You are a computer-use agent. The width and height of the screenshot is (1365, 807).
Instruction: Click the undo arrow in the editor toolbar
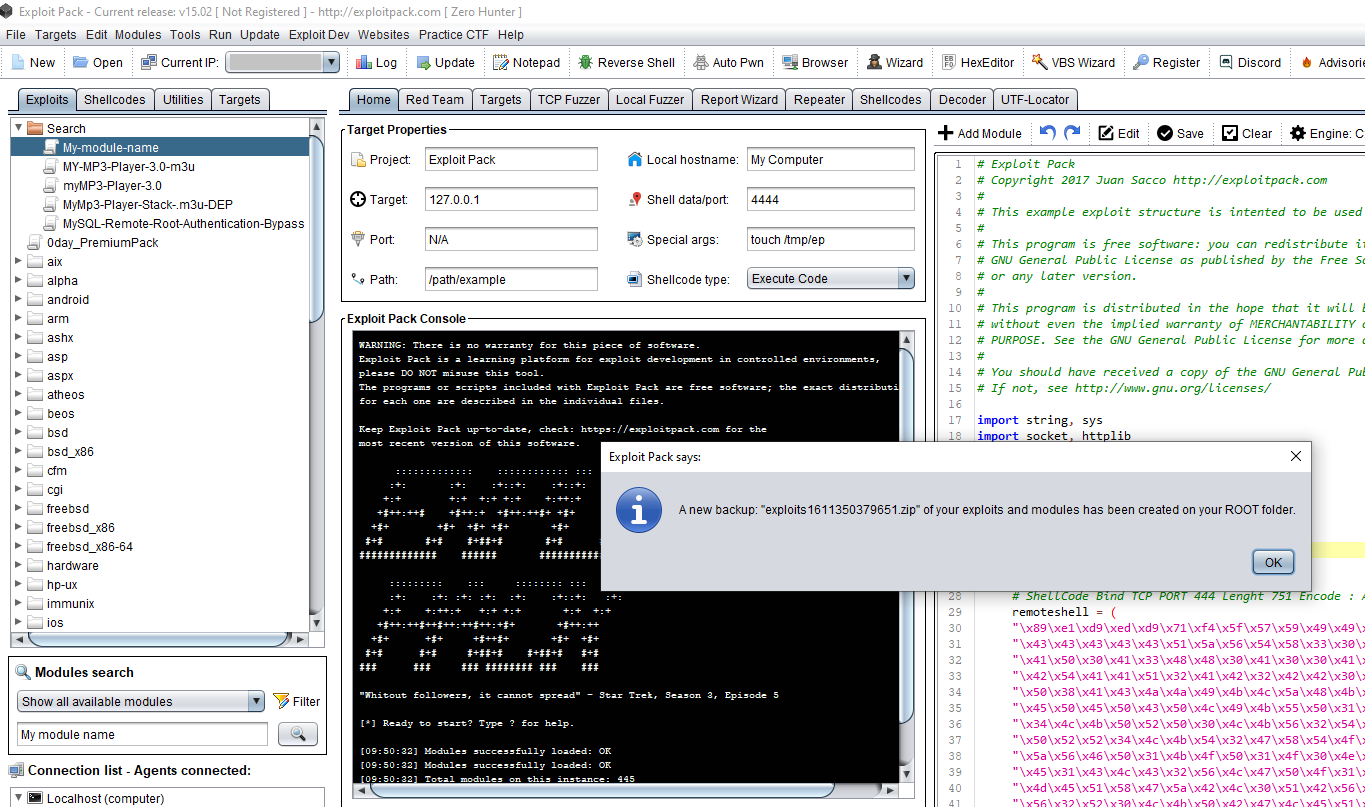coord(1047,133)
